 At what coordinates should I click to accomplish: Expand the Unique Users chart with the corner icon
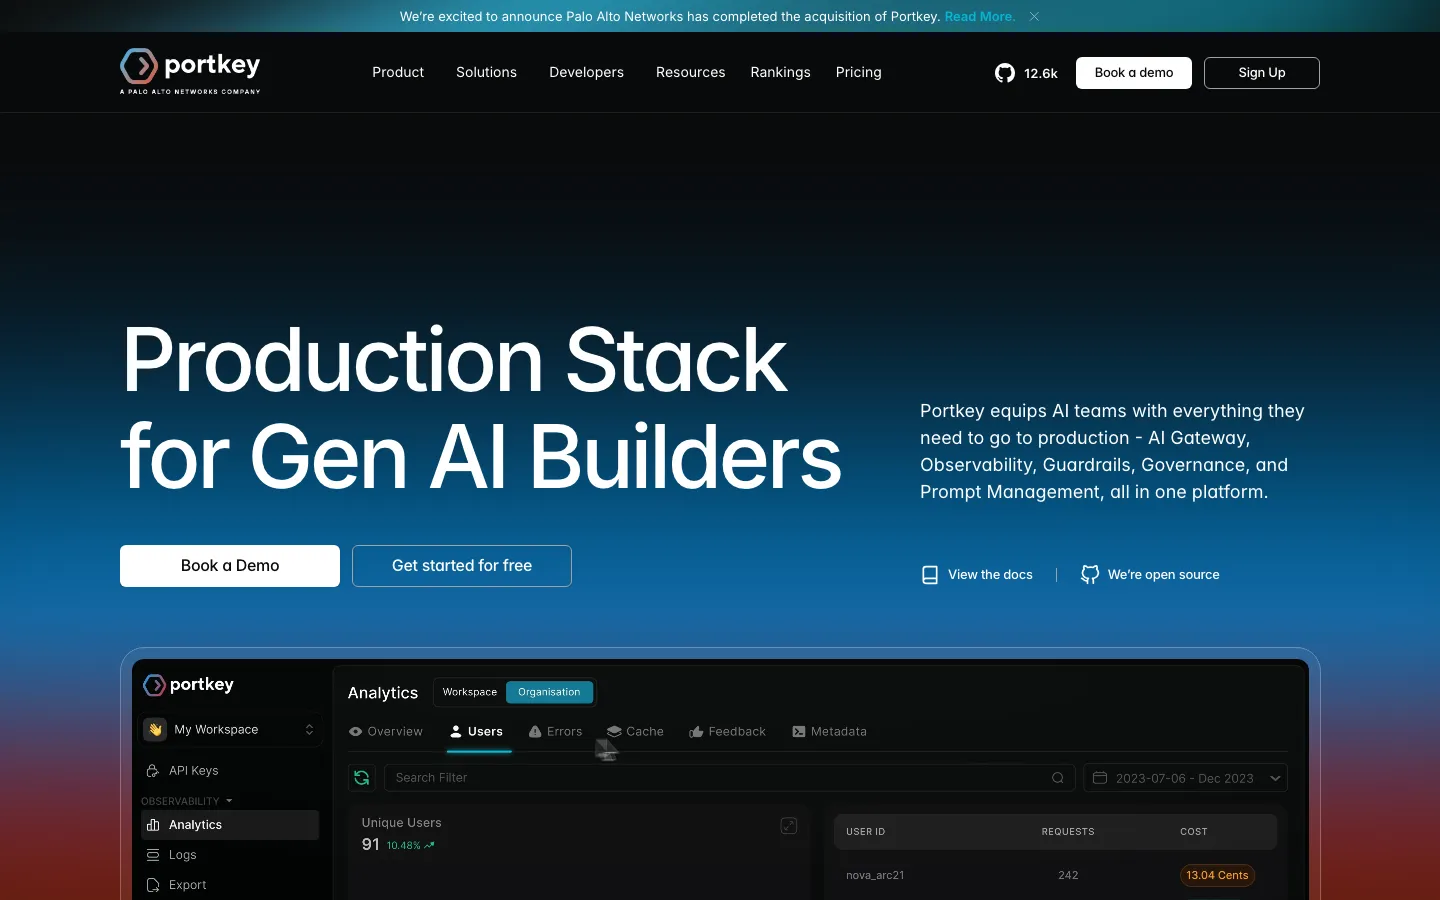(789, 826)
